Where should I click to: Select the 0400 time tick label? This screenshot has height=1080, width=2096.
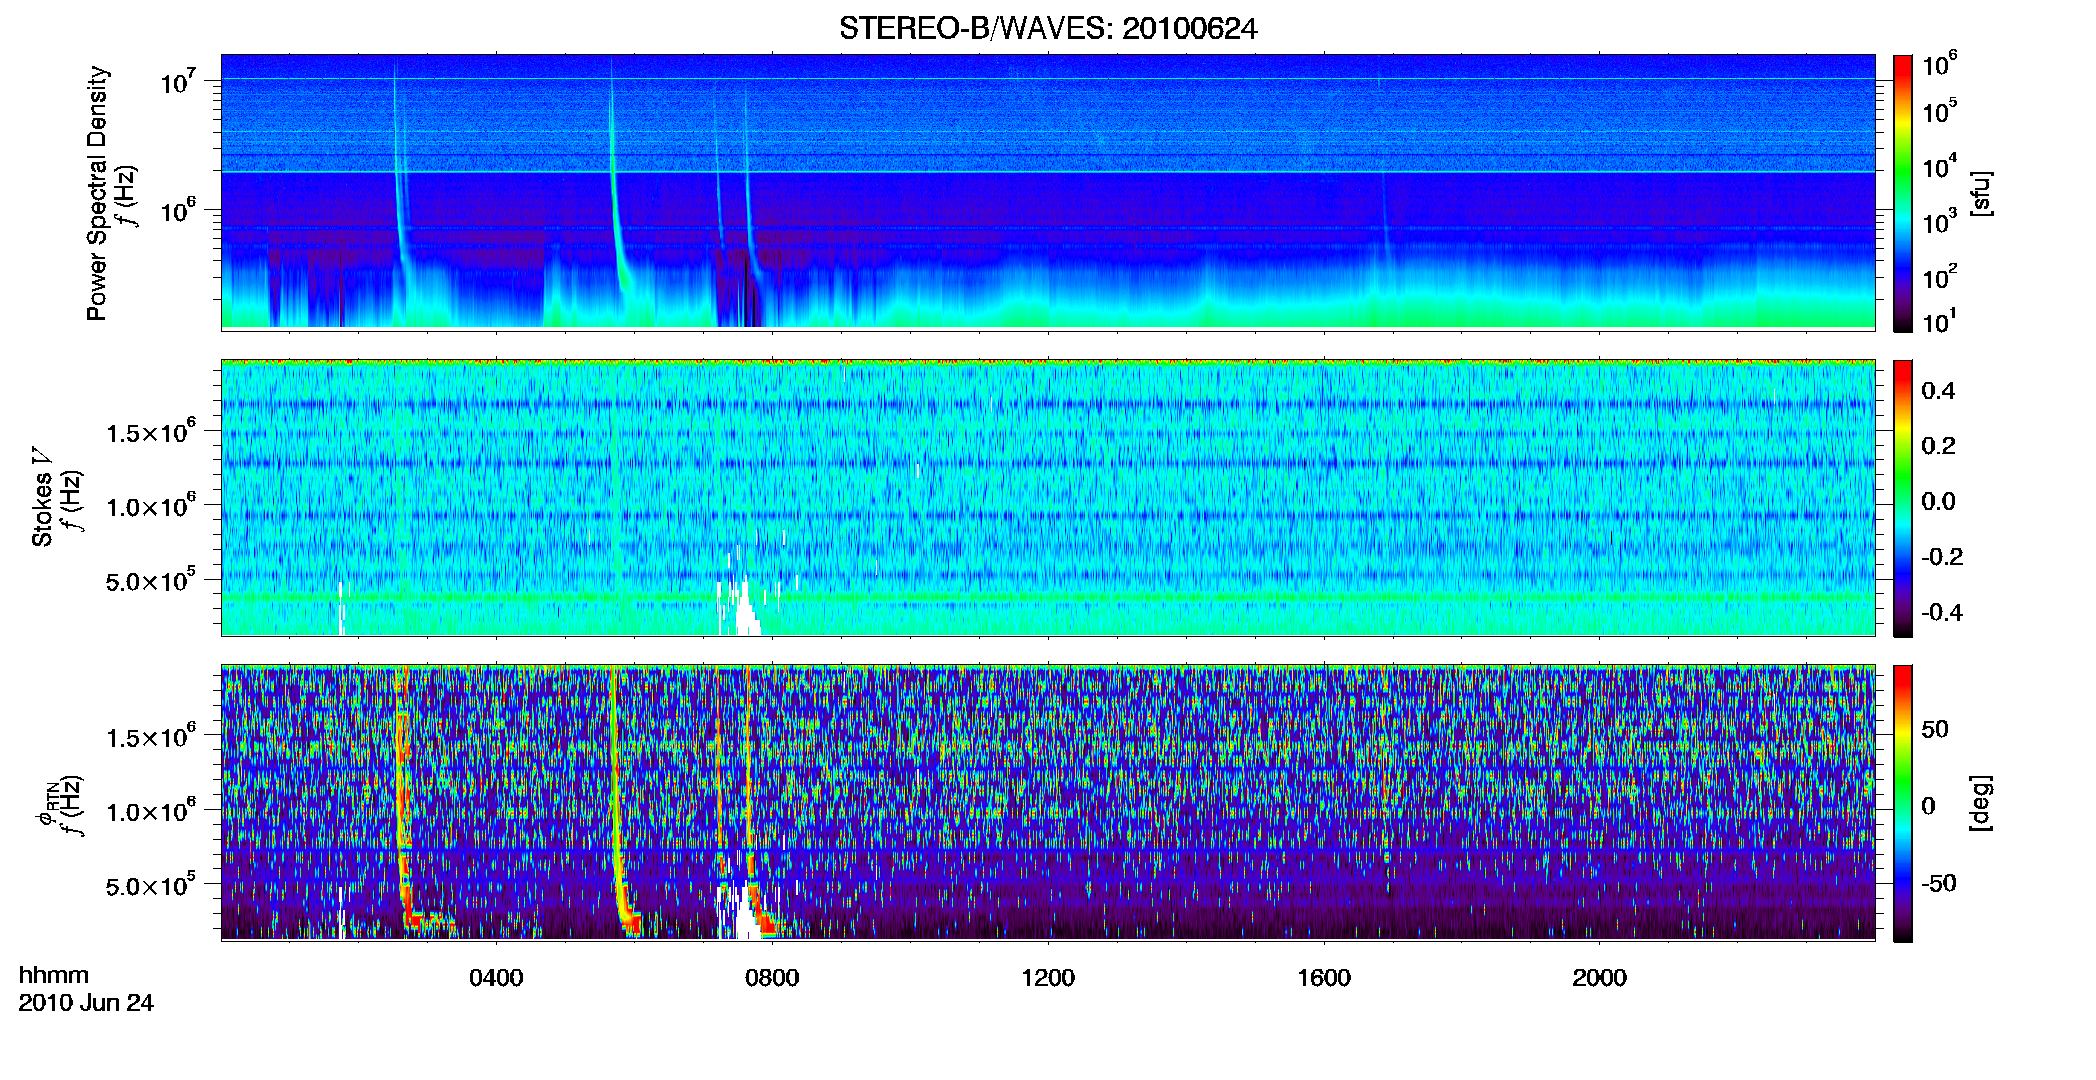496,977
